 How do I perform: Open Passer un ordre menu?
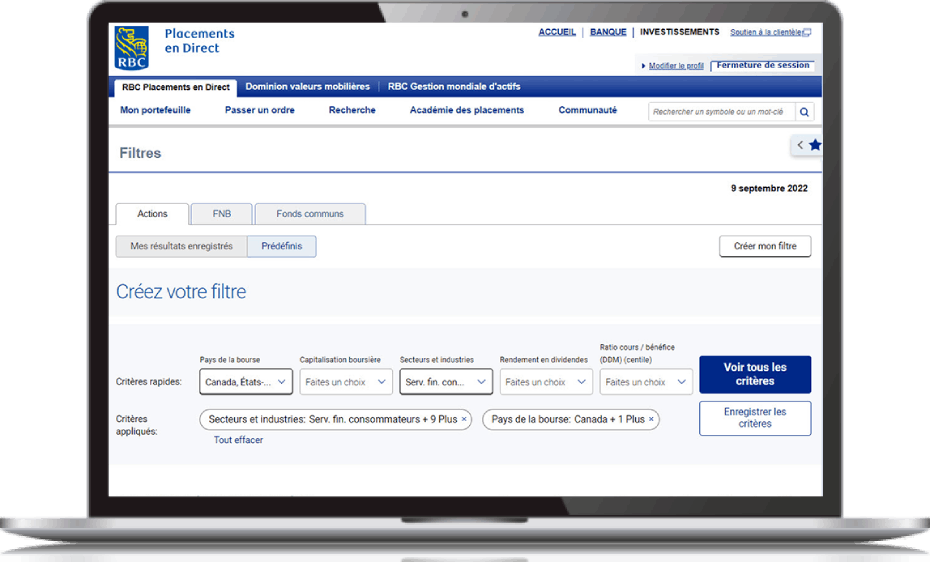pyautogui.click(x=260, y=110)
